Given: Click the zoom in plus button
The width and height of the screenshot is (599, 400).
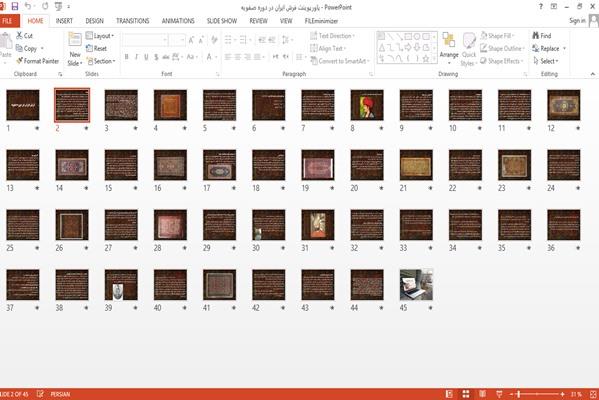Looking at the screenshot, I should 563,394.
